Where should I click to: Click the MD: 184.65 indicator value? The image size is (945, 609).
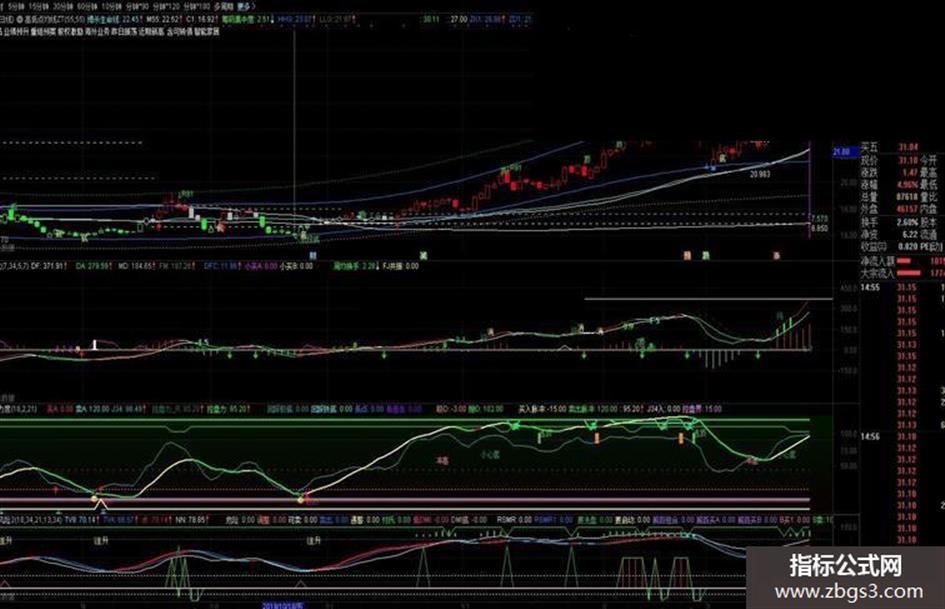[136, 266]
